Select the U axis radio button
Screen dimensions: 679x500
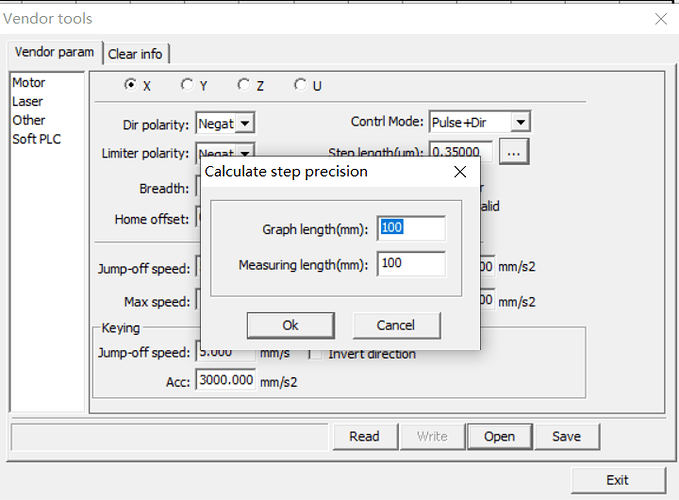coord(300,84)
